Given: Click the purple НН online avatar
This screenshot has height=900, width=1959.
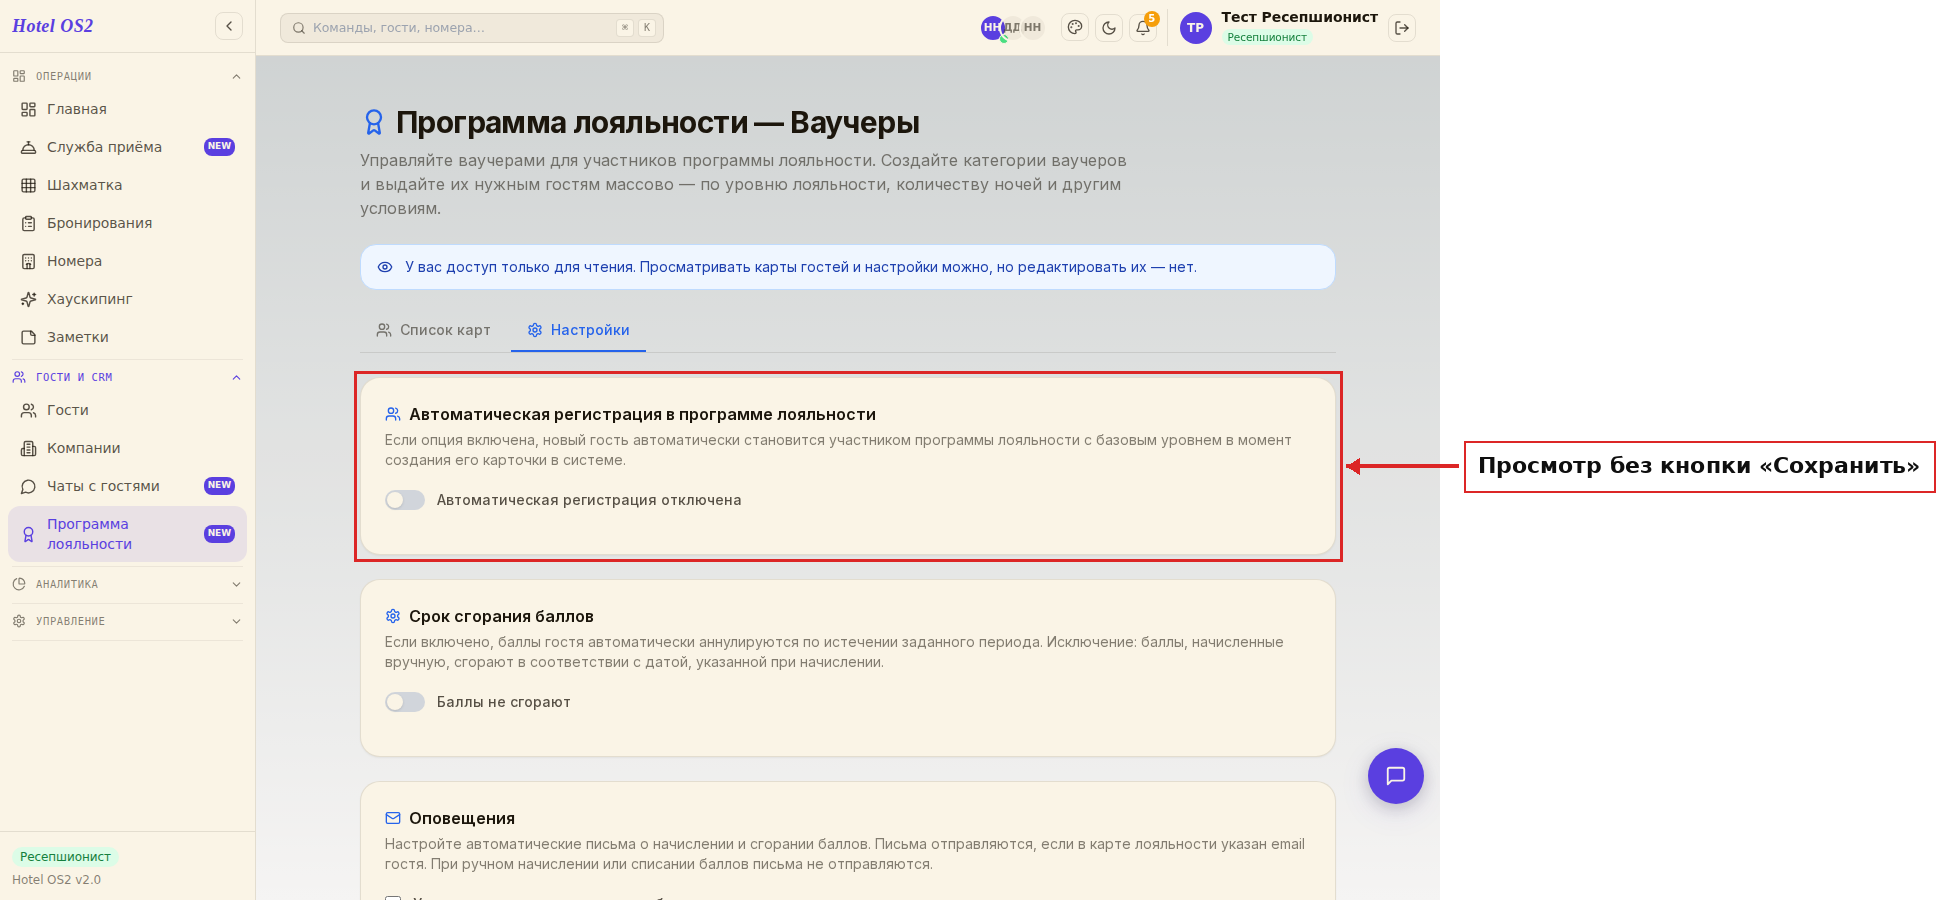Looking at the screenshot, I should [992, 28].
